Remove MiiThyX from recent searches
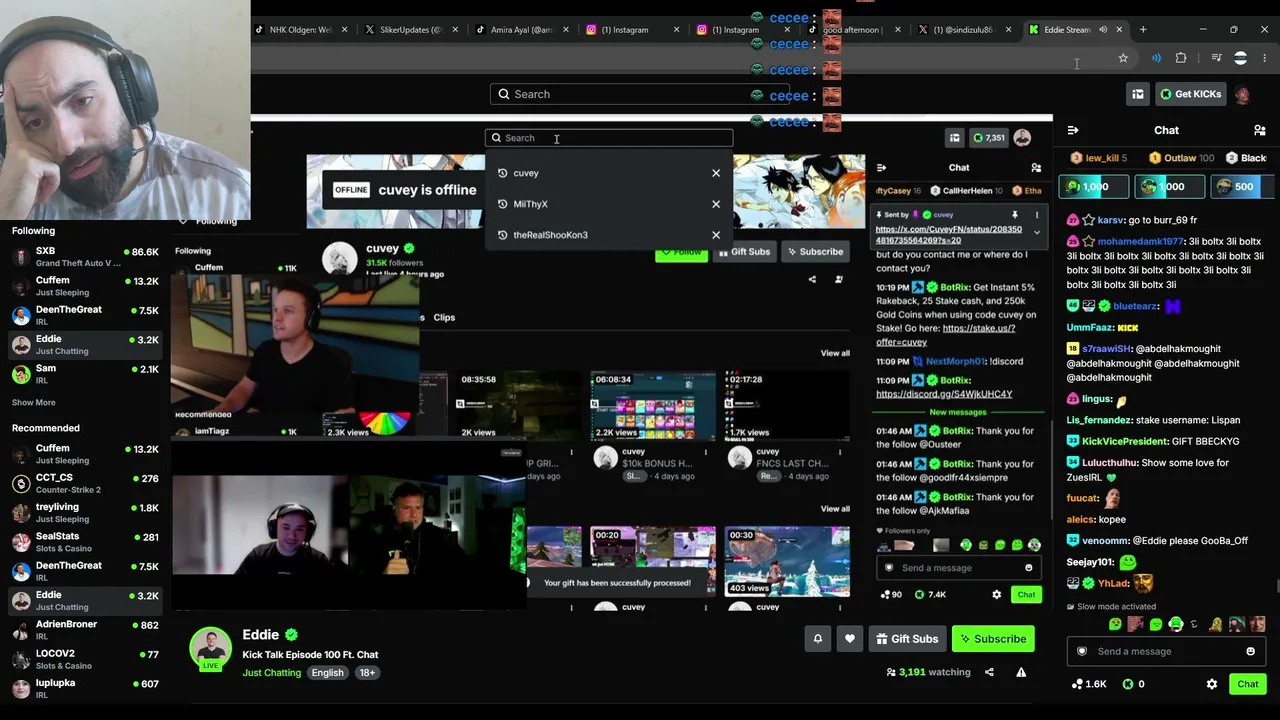 [x=716, y=204]
